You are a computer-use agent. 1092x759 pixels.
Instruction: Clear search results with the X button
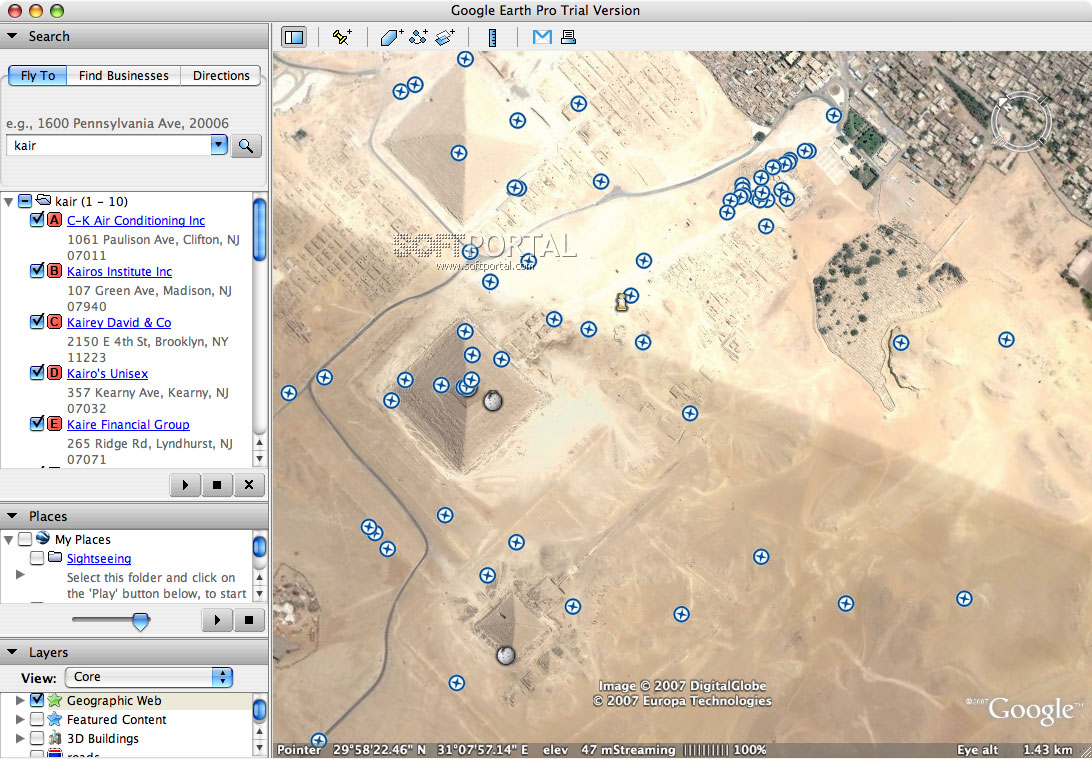point(249,485)
